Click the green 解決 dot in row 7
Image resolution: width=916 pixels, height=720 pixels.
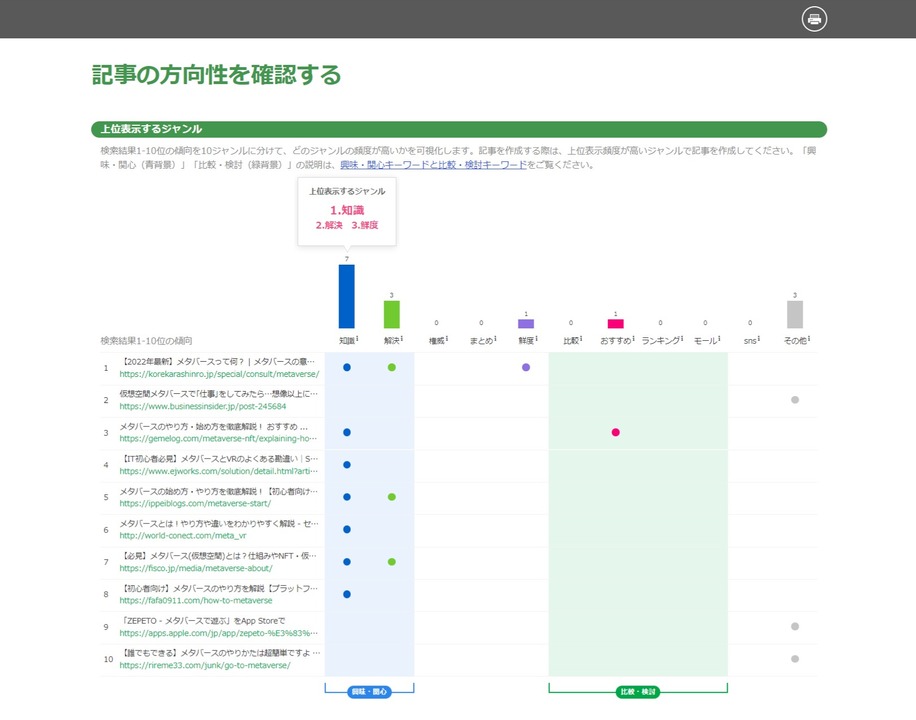(391, 562)
